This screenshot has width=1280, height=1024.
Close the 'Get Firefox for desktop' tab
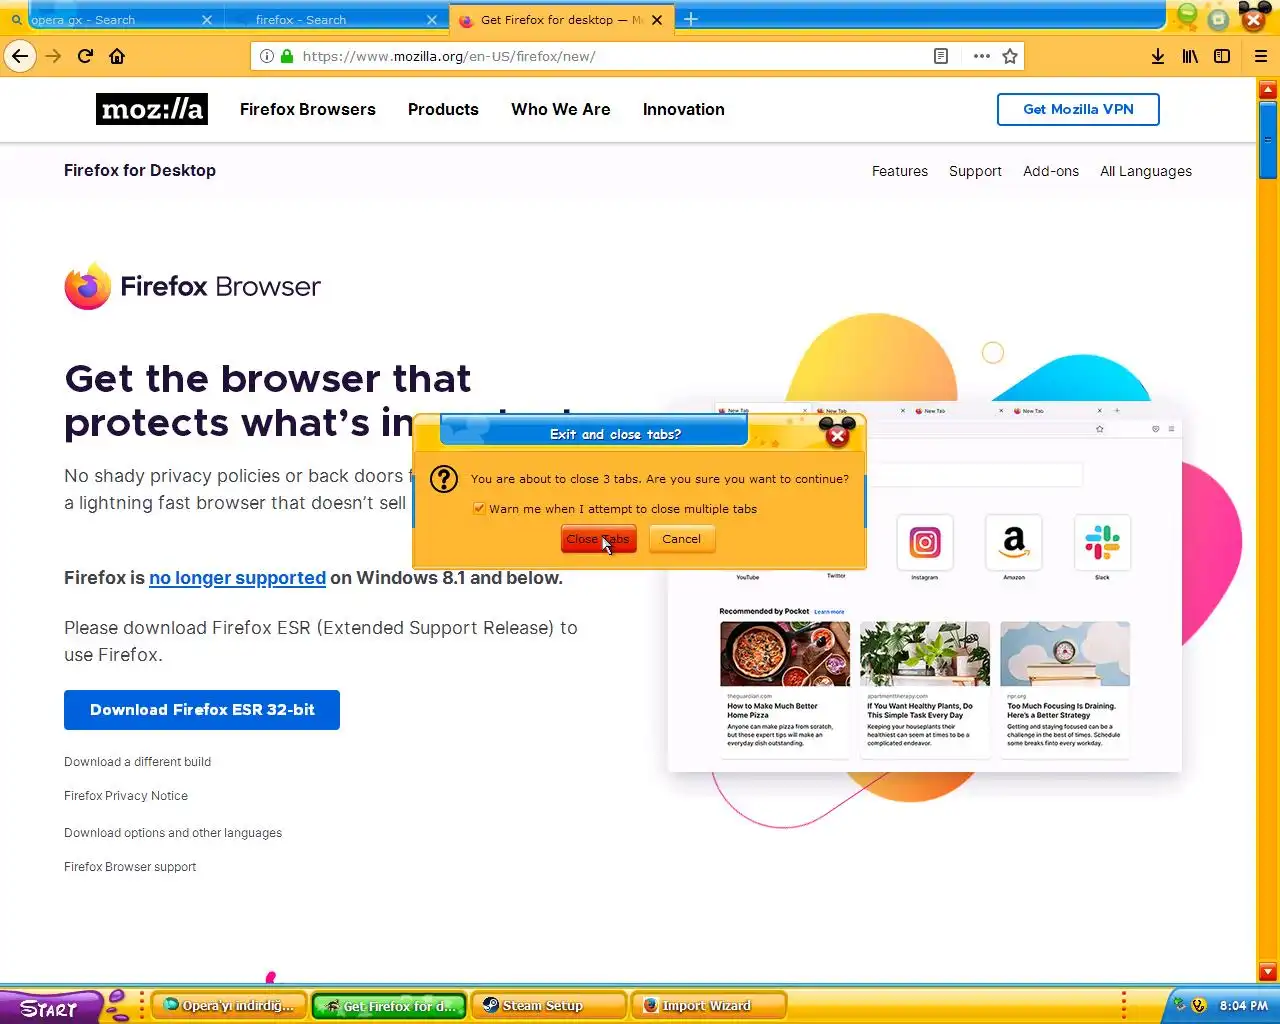click(x=657, y=20)
